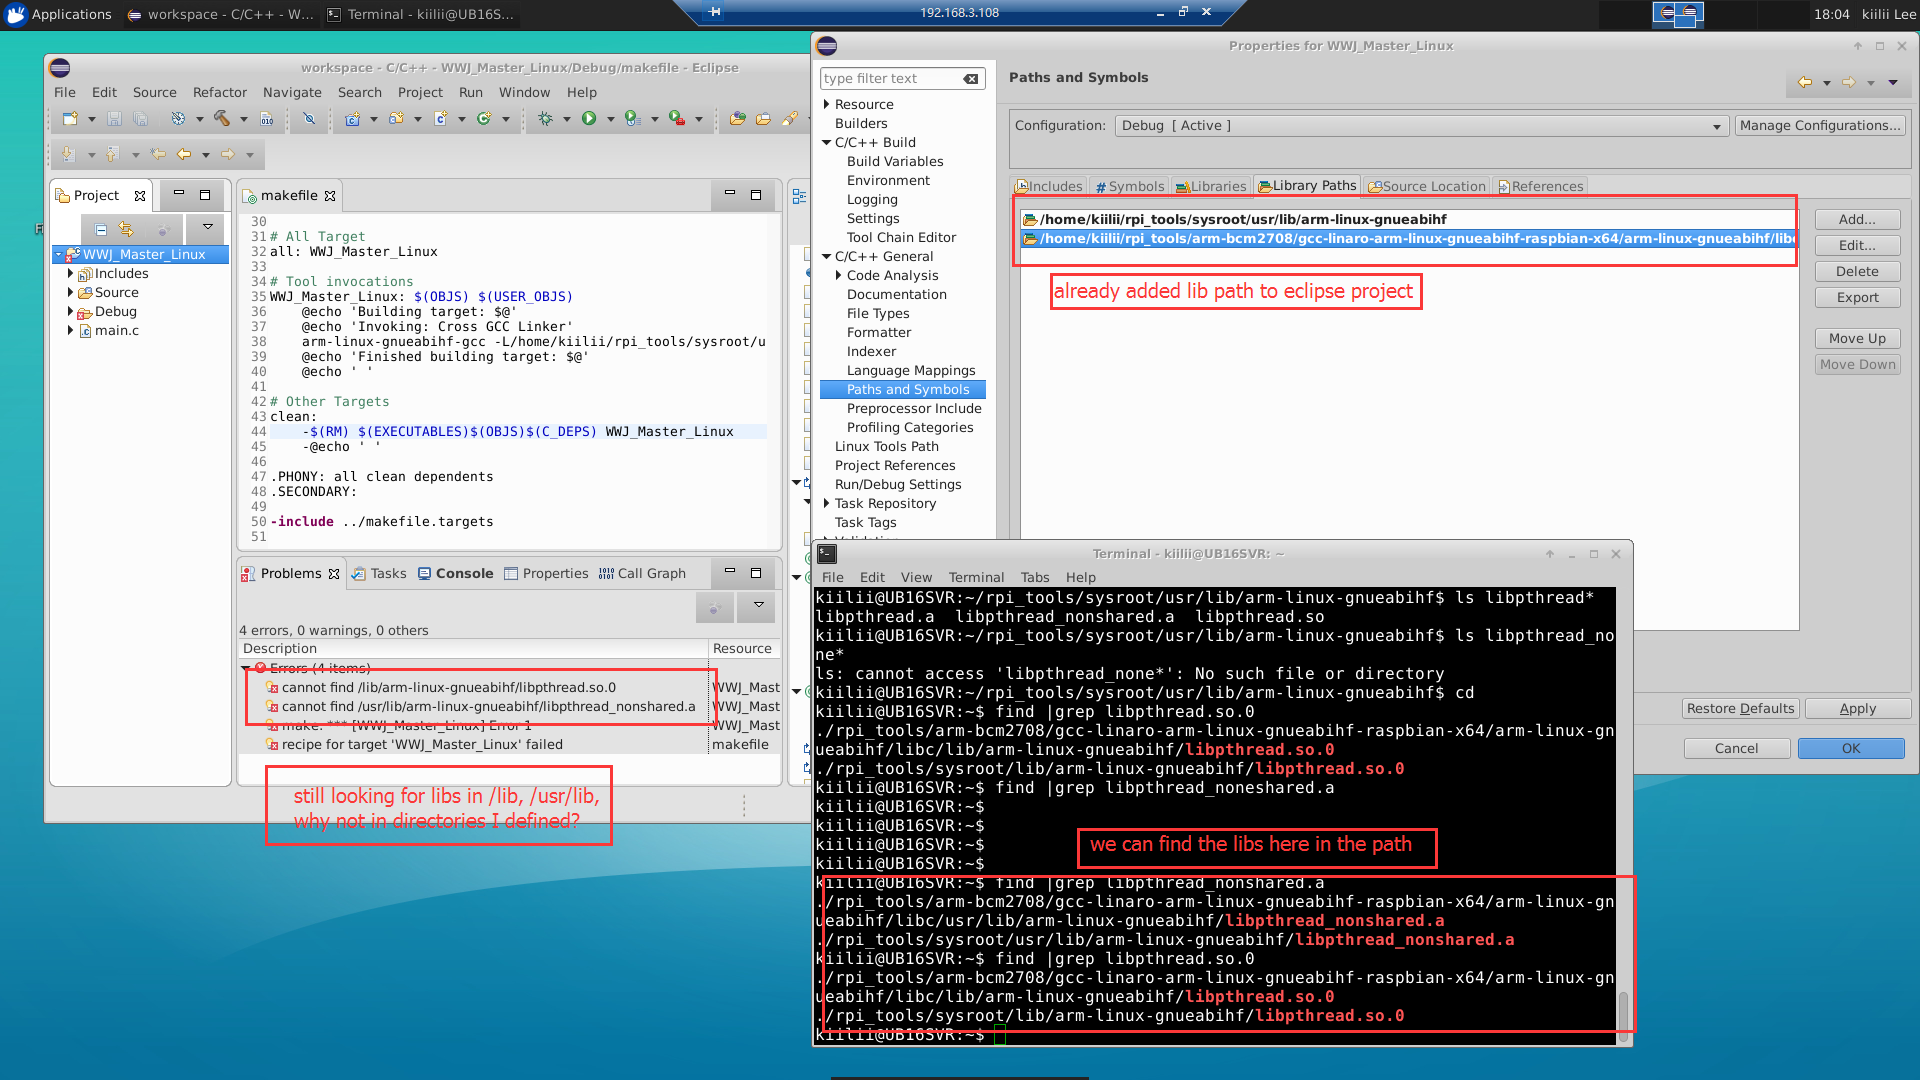The height and width of the screenshot is (1080, 1920).
Task: Click the New C/C++ Project icon
Action: point(353,119)
